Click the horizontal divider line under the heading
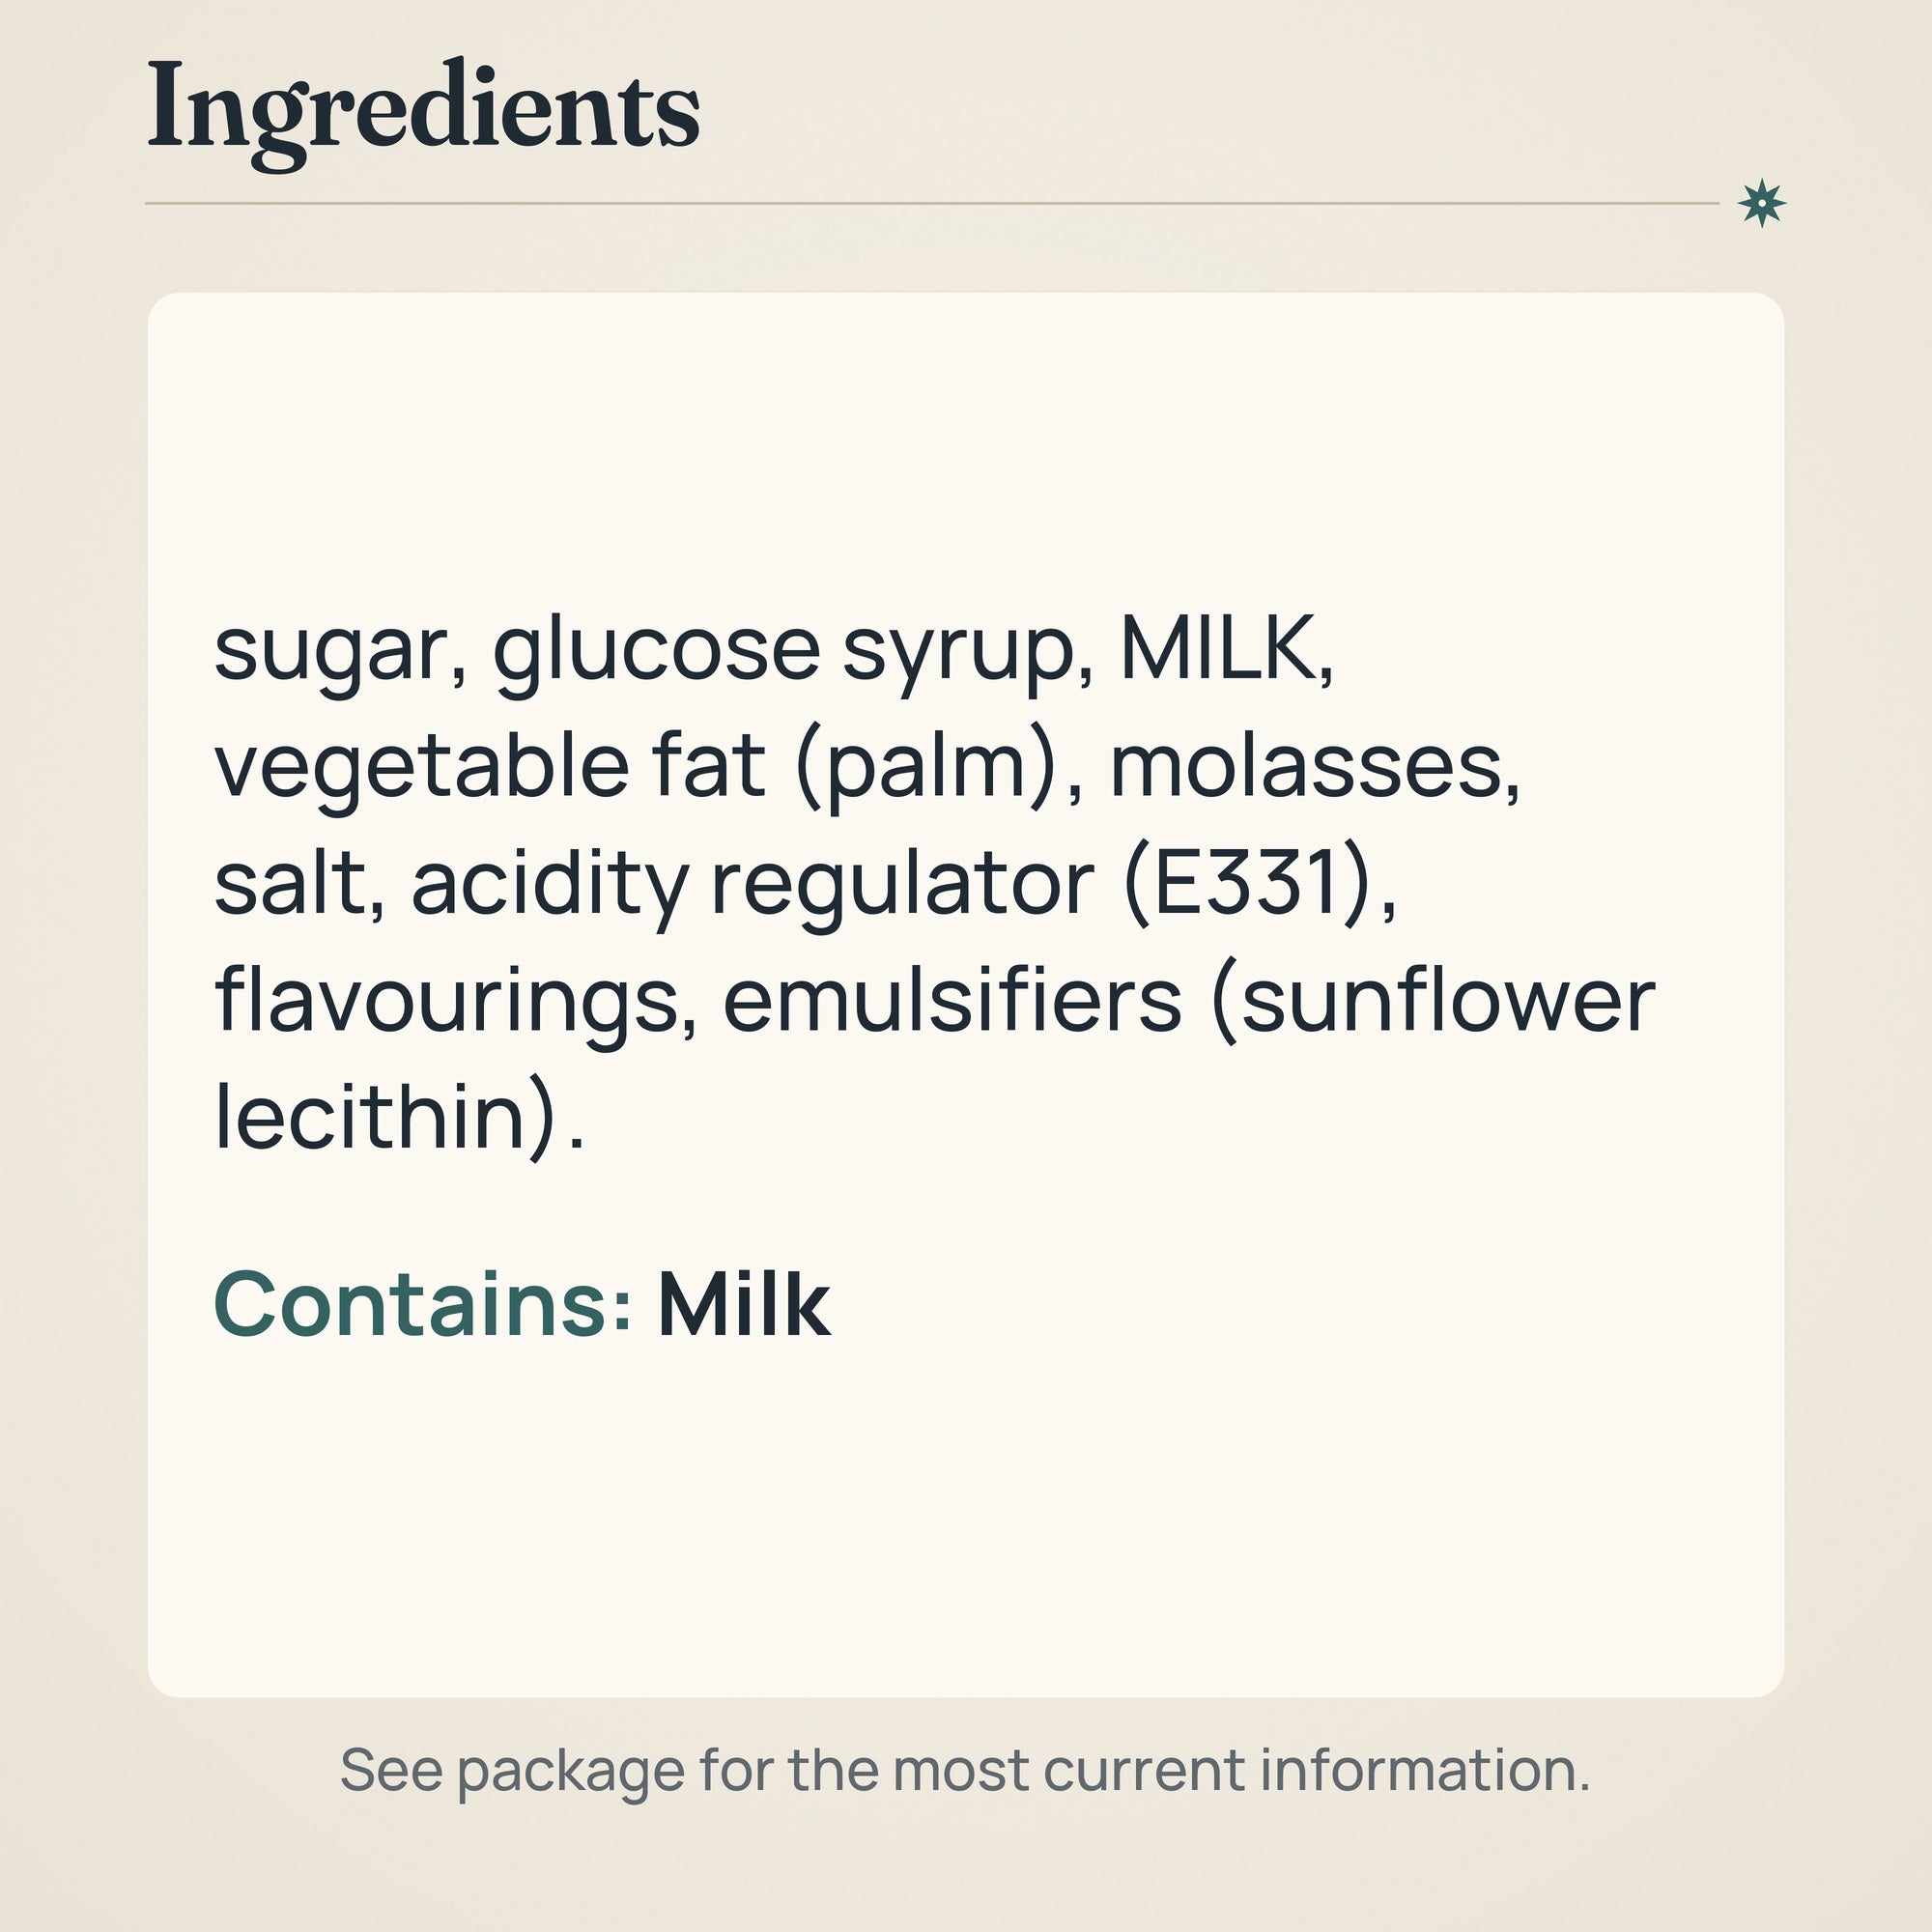This screenshot has width=1932, height=1932. coord(931,203)
